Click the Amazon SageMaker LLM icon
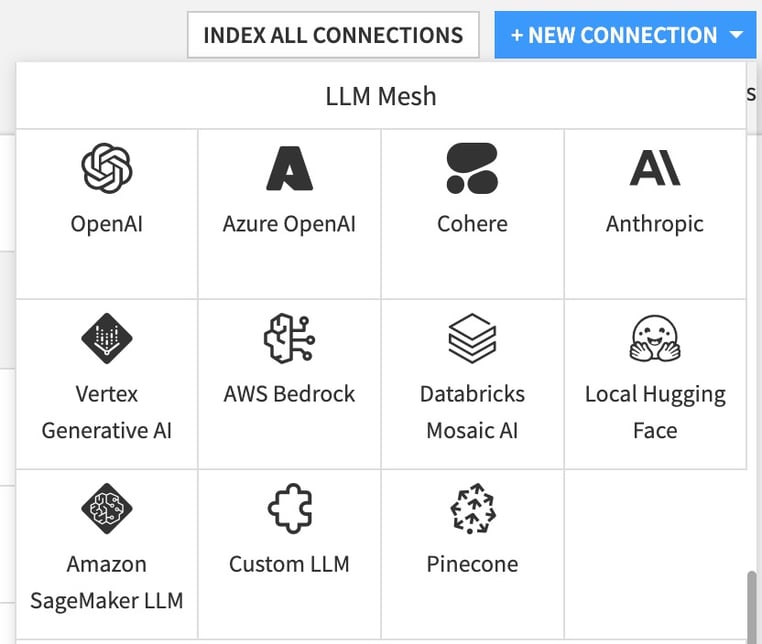 pyautogui.click(x=106, y=509)
